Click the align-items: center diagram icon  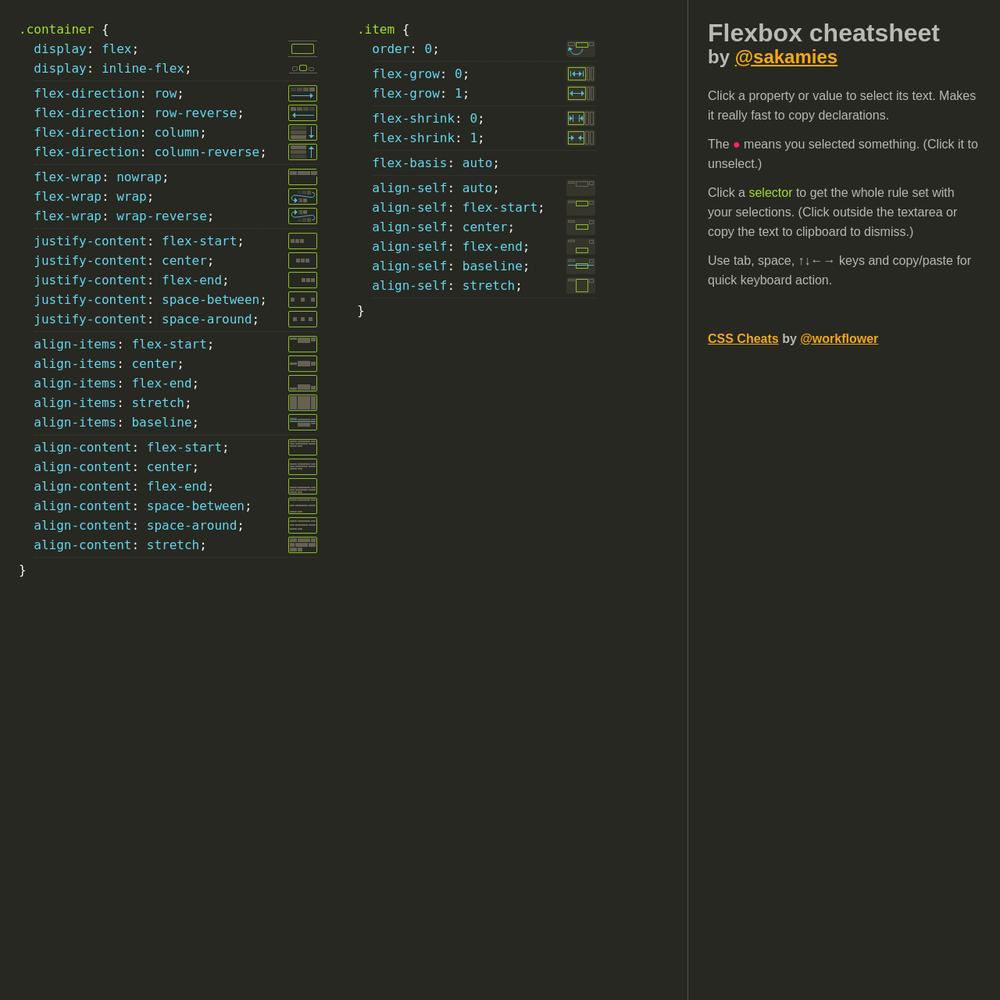point(302,364)
